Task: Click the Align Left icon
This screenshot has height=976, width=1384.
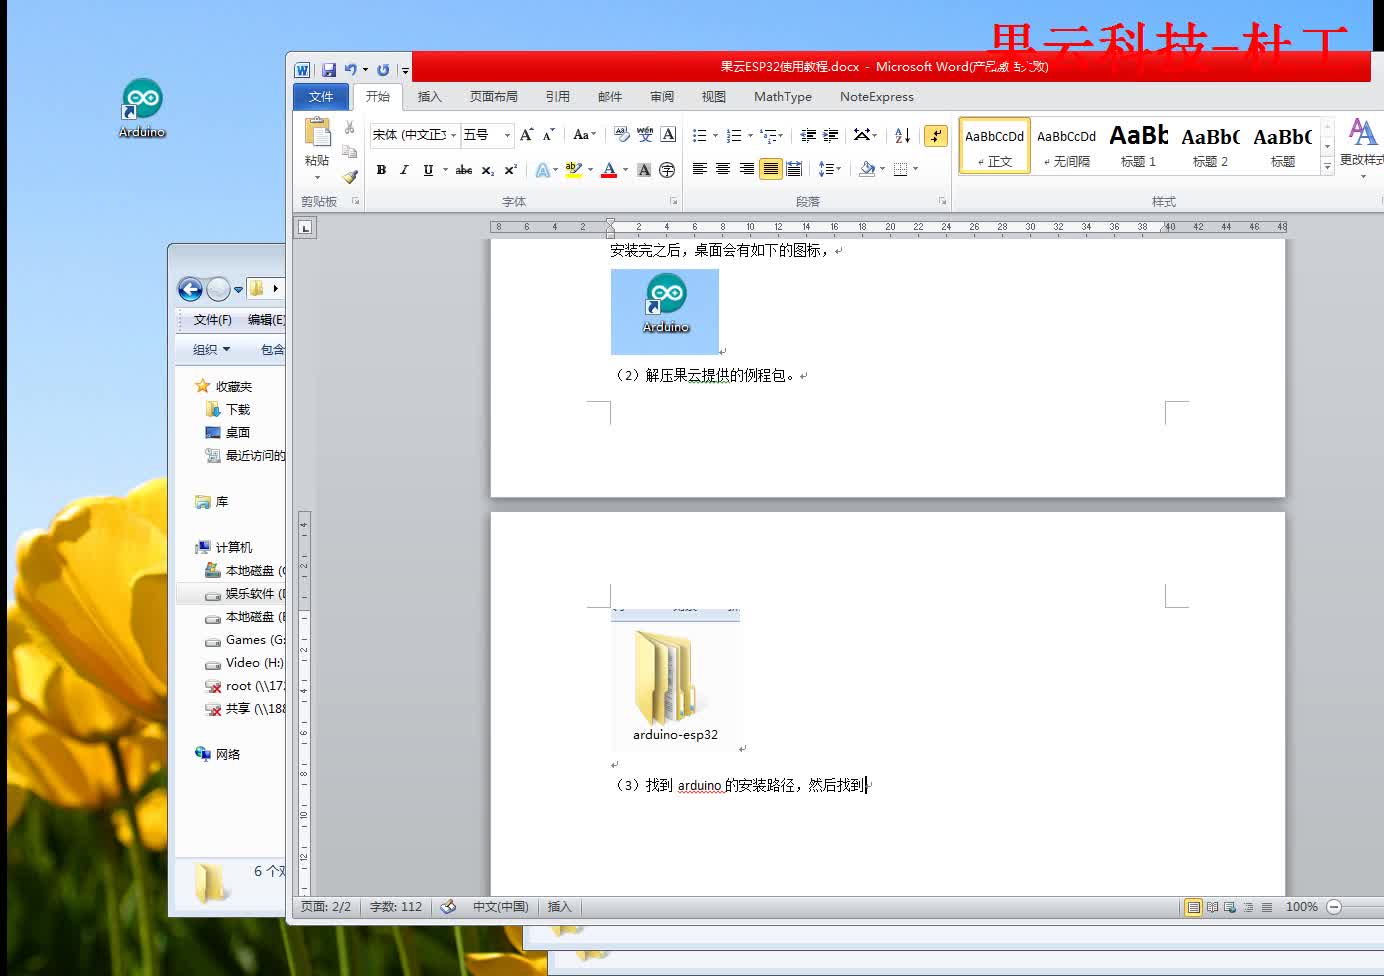Action: pos(700,169)
